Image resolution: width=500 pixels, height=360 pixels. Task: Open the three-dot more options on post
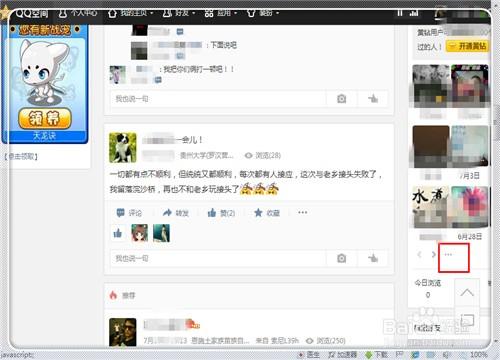click(x=302, y=212)
